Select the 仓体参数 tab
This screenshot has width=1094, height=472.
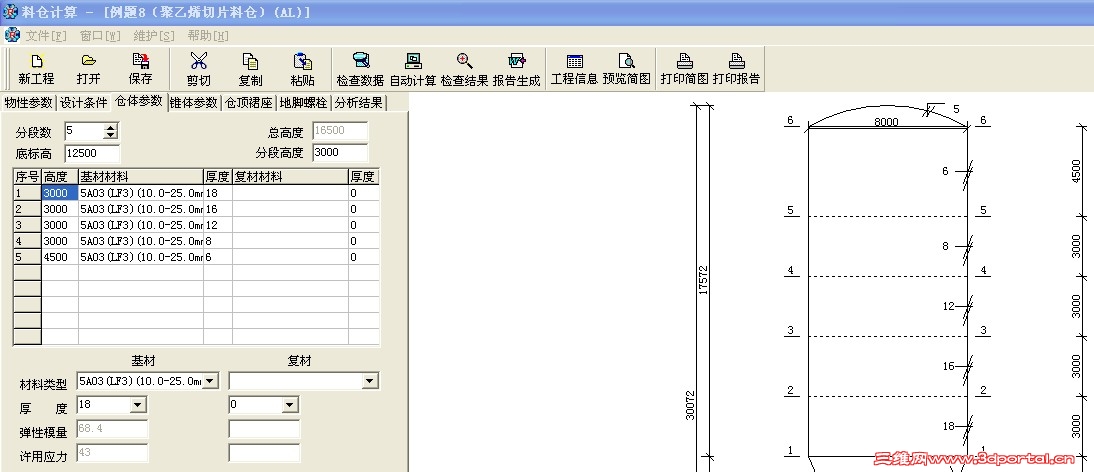click(x=139, y=101)
